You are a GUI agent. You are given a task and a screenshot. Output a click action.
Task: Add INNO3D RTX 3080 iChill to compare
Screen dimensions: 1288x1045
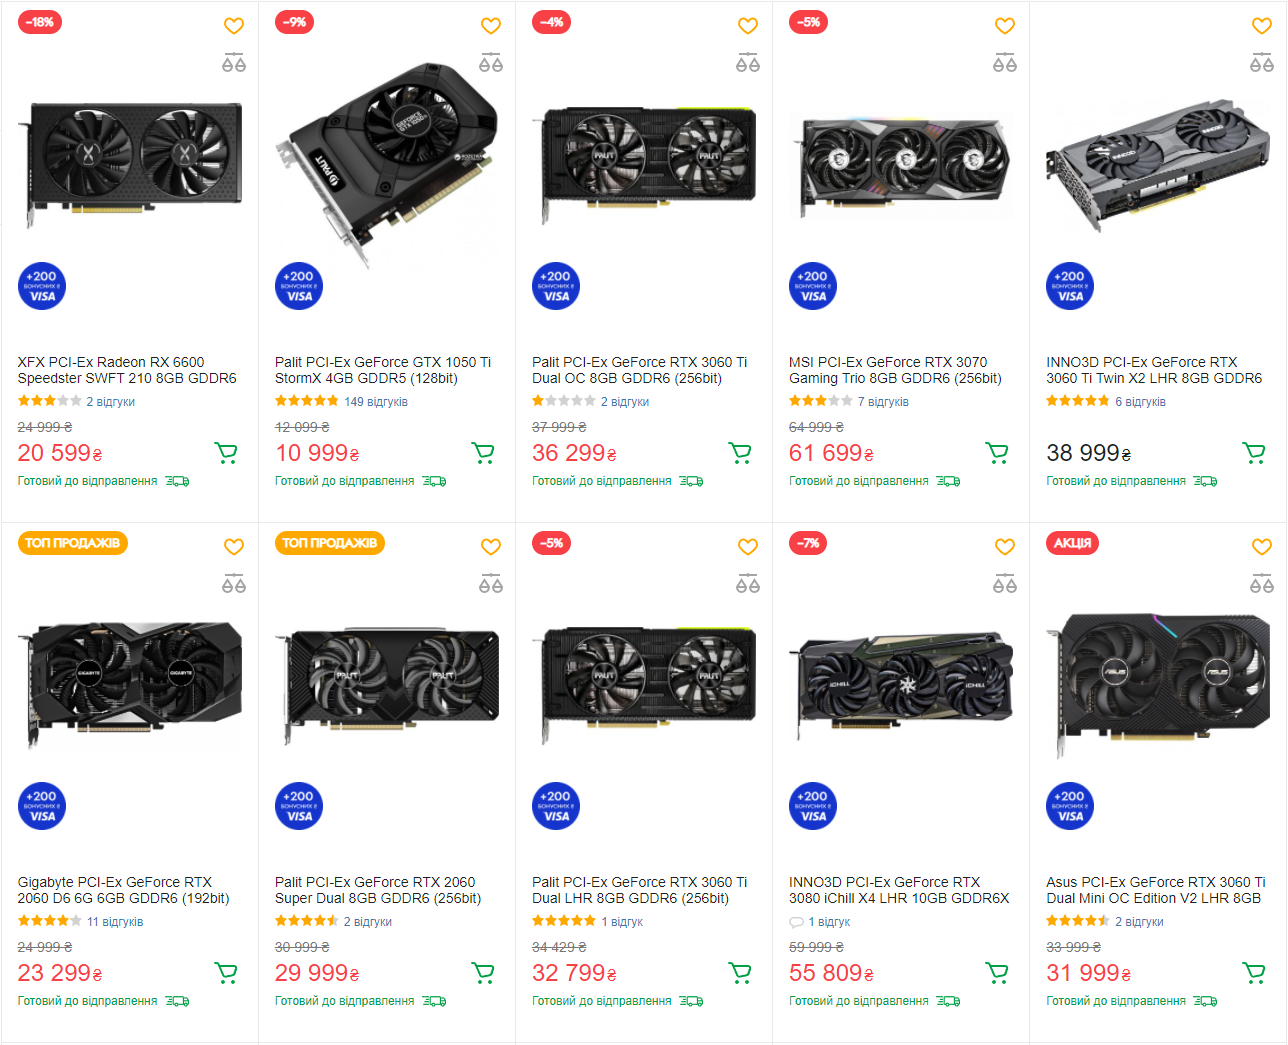(1004, 583)
